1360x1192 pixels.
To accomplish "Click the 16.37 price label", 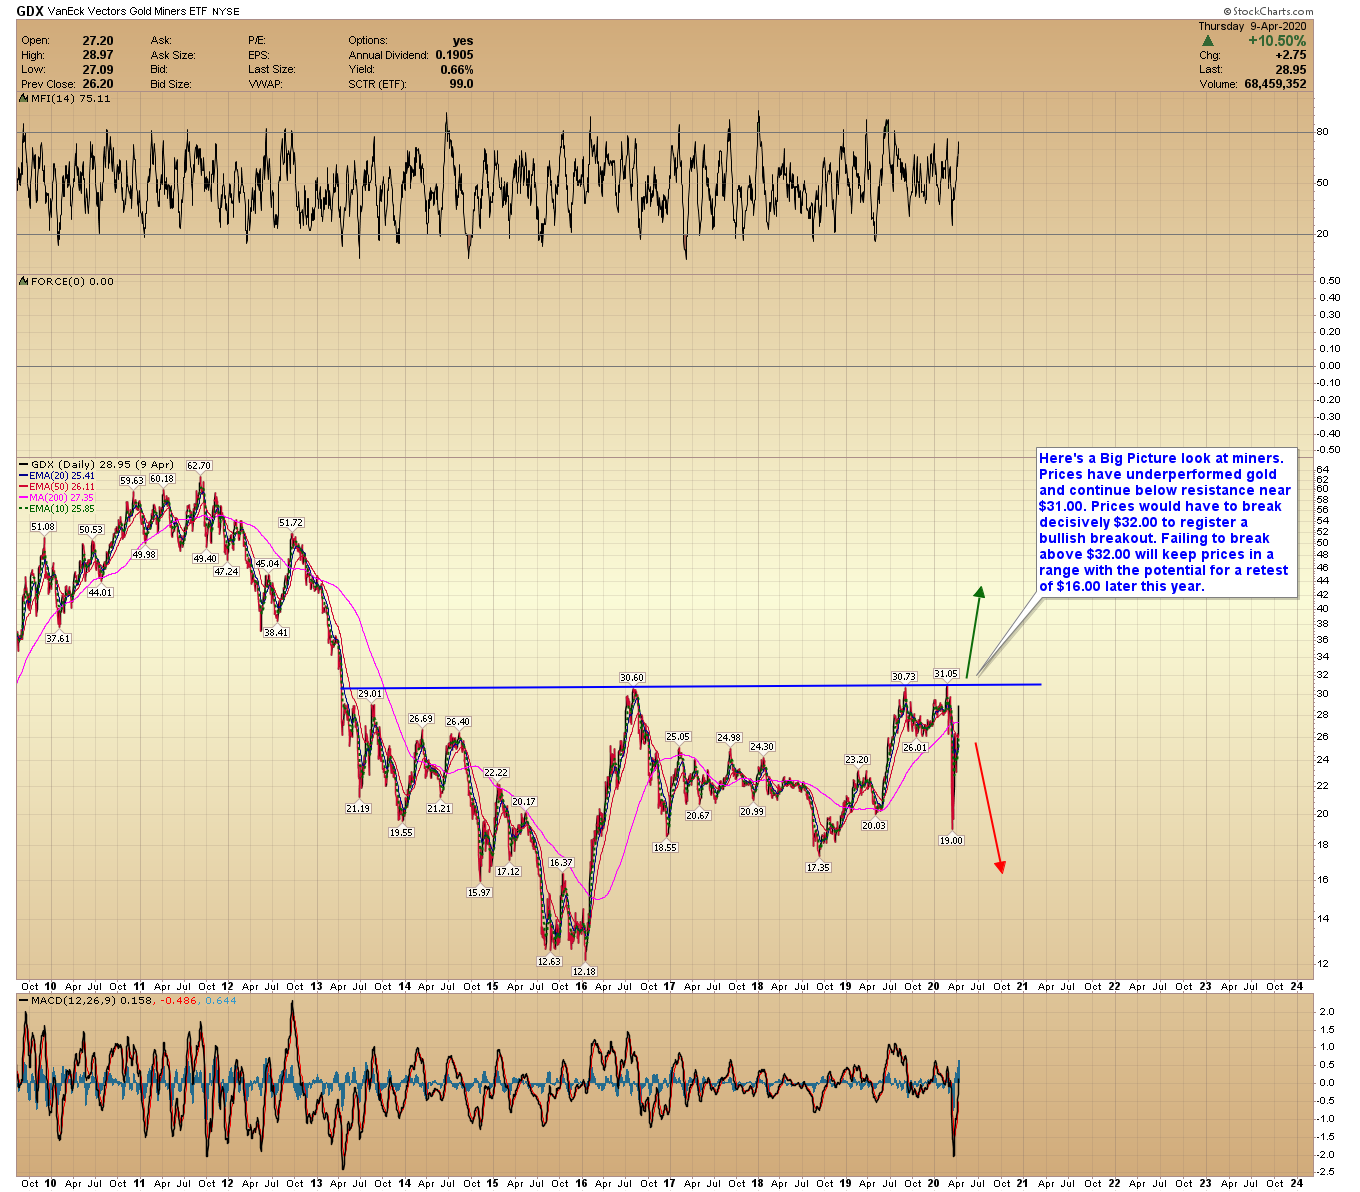I will [561, 862].
